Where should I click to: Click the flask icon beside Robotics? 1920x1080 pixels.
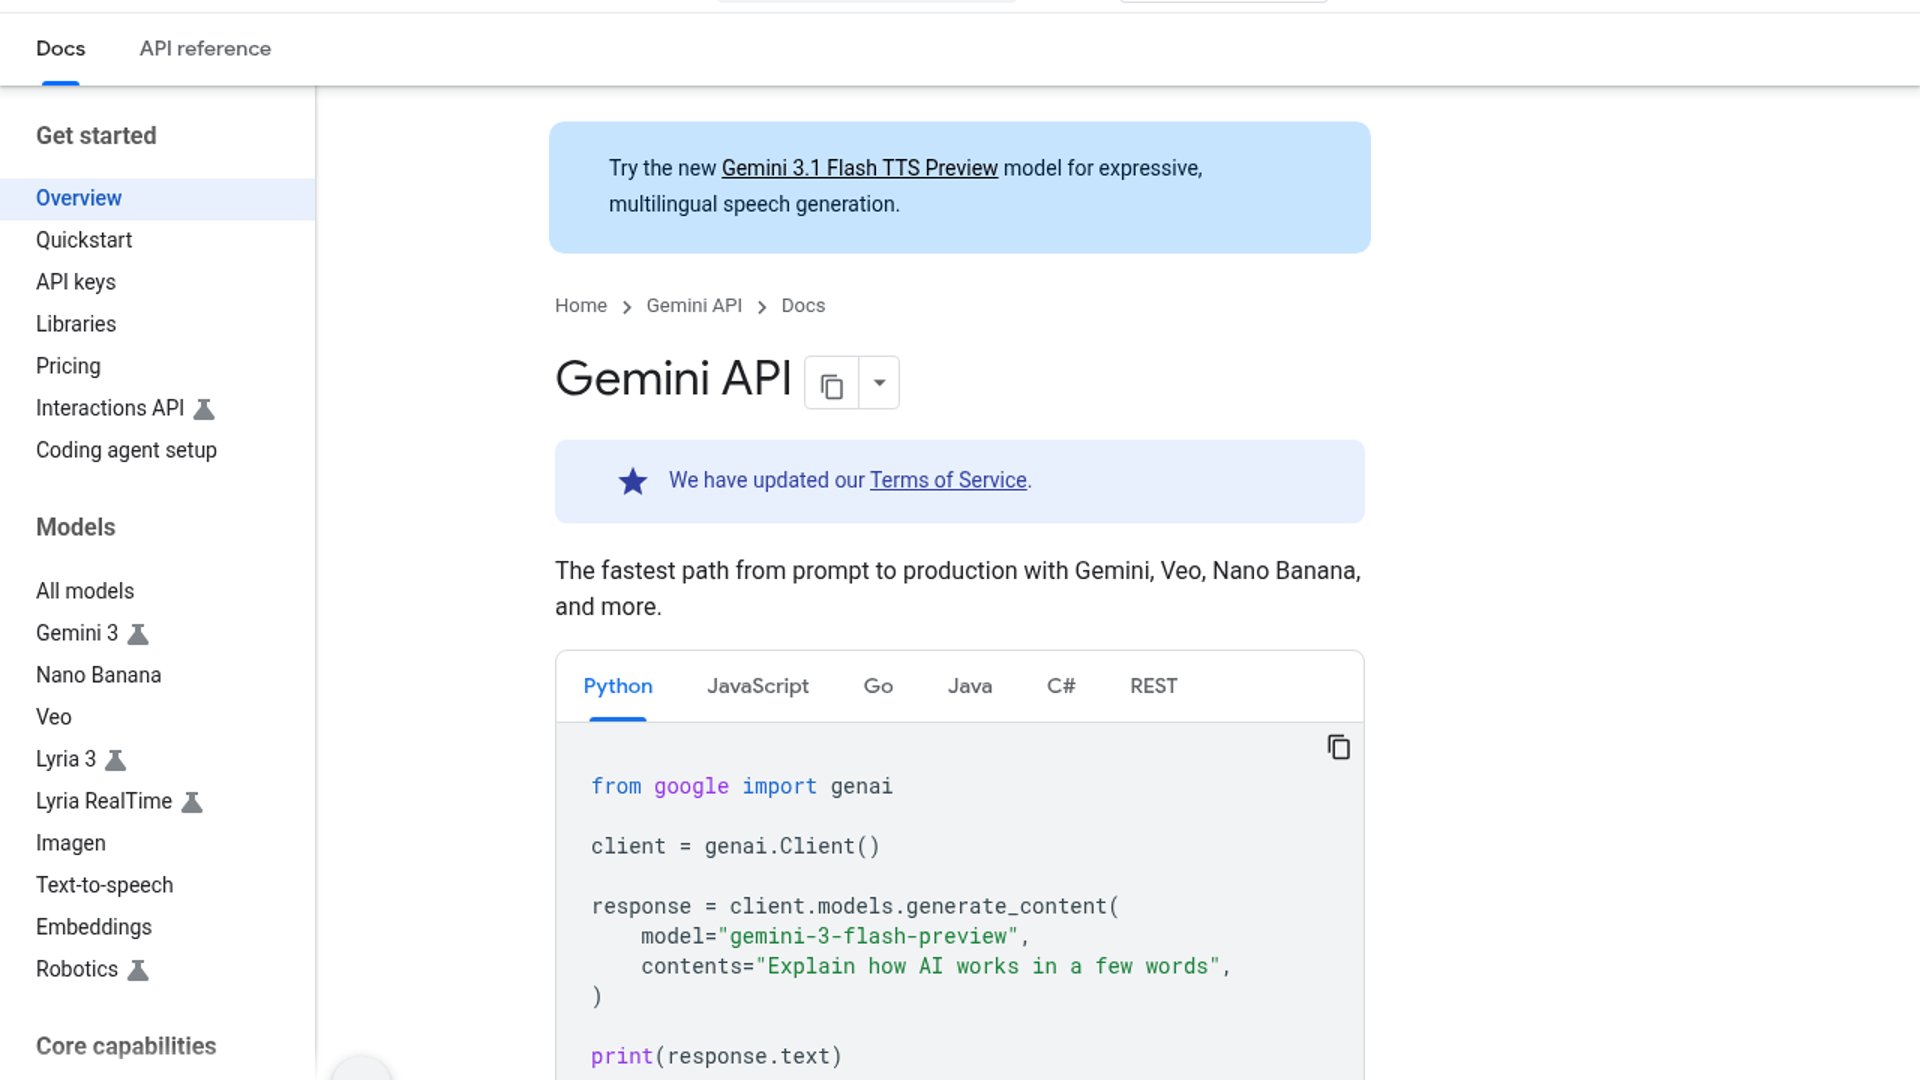point(138,970)
